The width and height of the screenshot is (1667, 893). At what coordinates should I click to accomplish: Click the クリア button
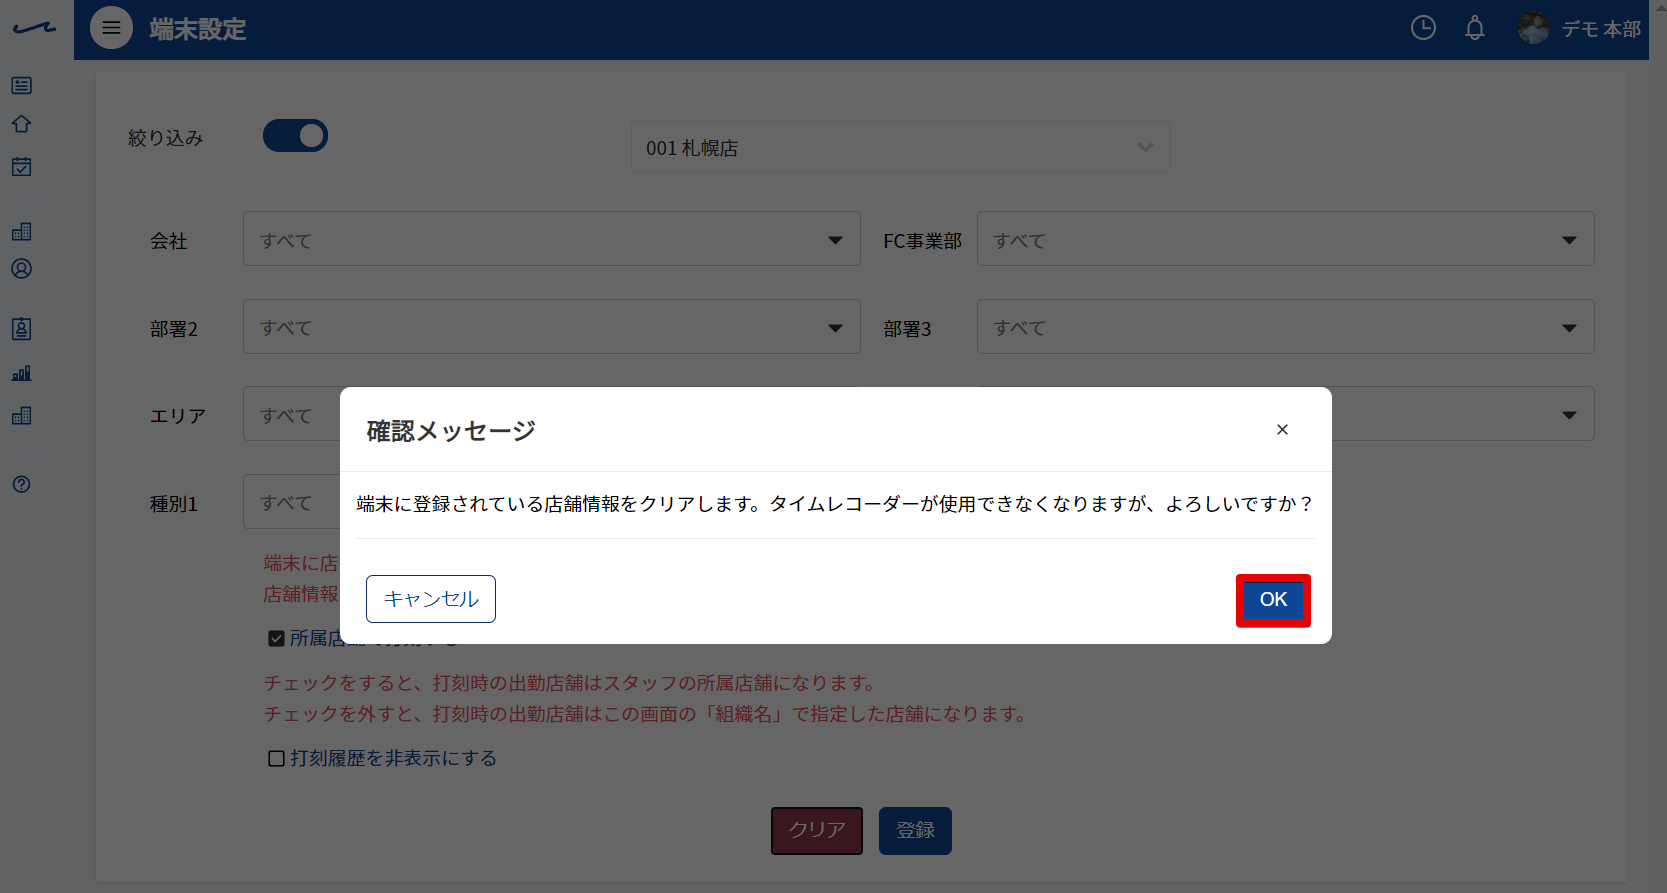click(x=817, y=830)
